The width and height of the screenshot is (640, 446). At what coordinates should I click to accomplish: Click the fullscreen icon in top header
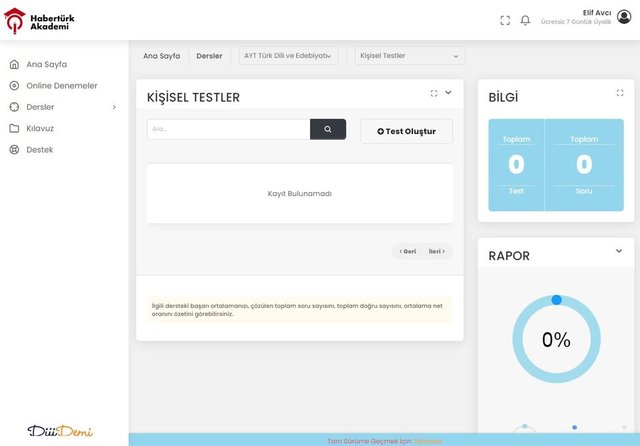click(505, 20)
